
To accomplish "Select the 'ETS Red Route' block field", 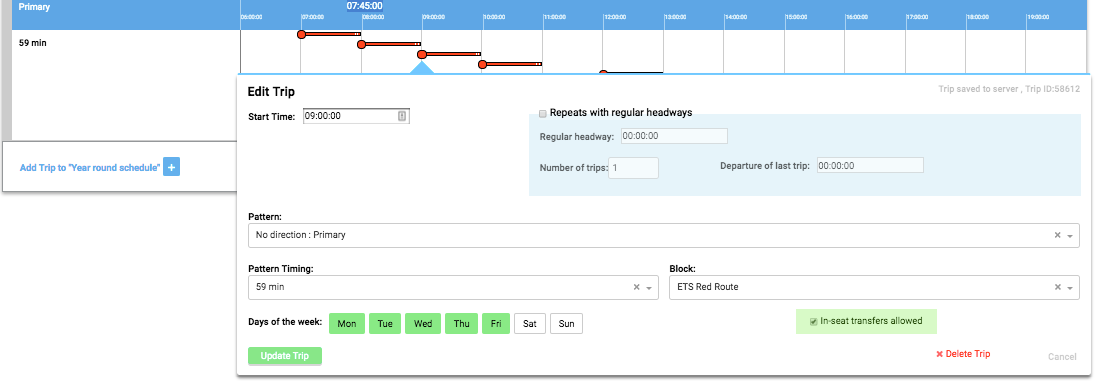I will 874,287.
